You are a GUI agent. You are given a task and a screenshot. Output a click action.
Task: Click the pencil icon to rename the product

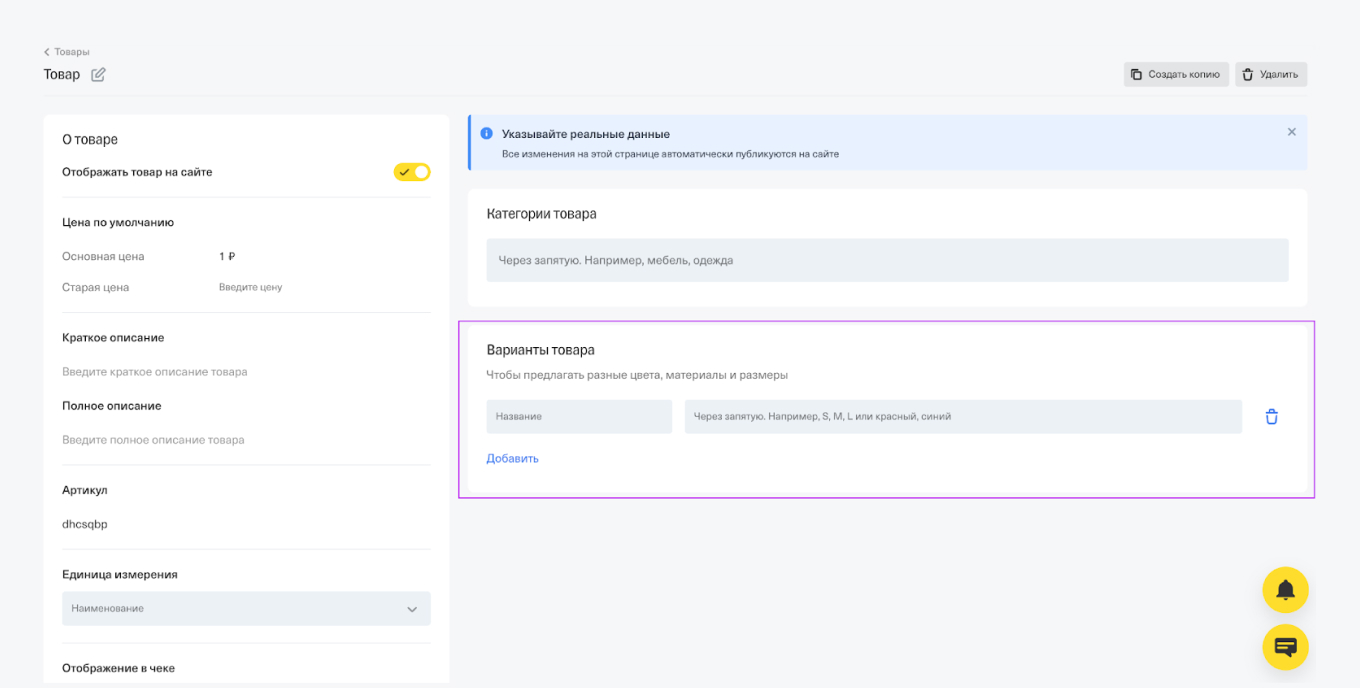click(98, 74)
